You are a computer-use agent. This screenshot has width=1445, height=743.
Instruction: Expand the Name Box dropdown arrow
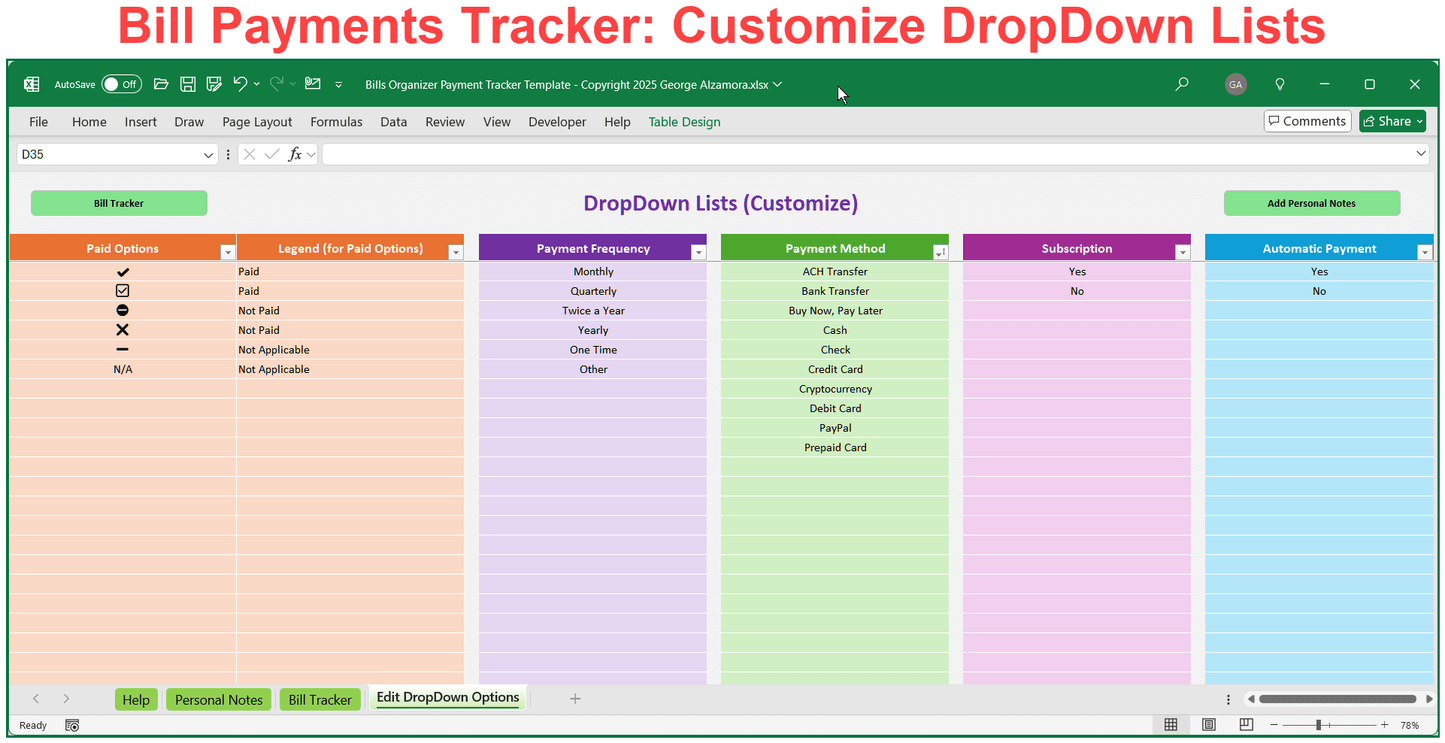pos(208,155)
